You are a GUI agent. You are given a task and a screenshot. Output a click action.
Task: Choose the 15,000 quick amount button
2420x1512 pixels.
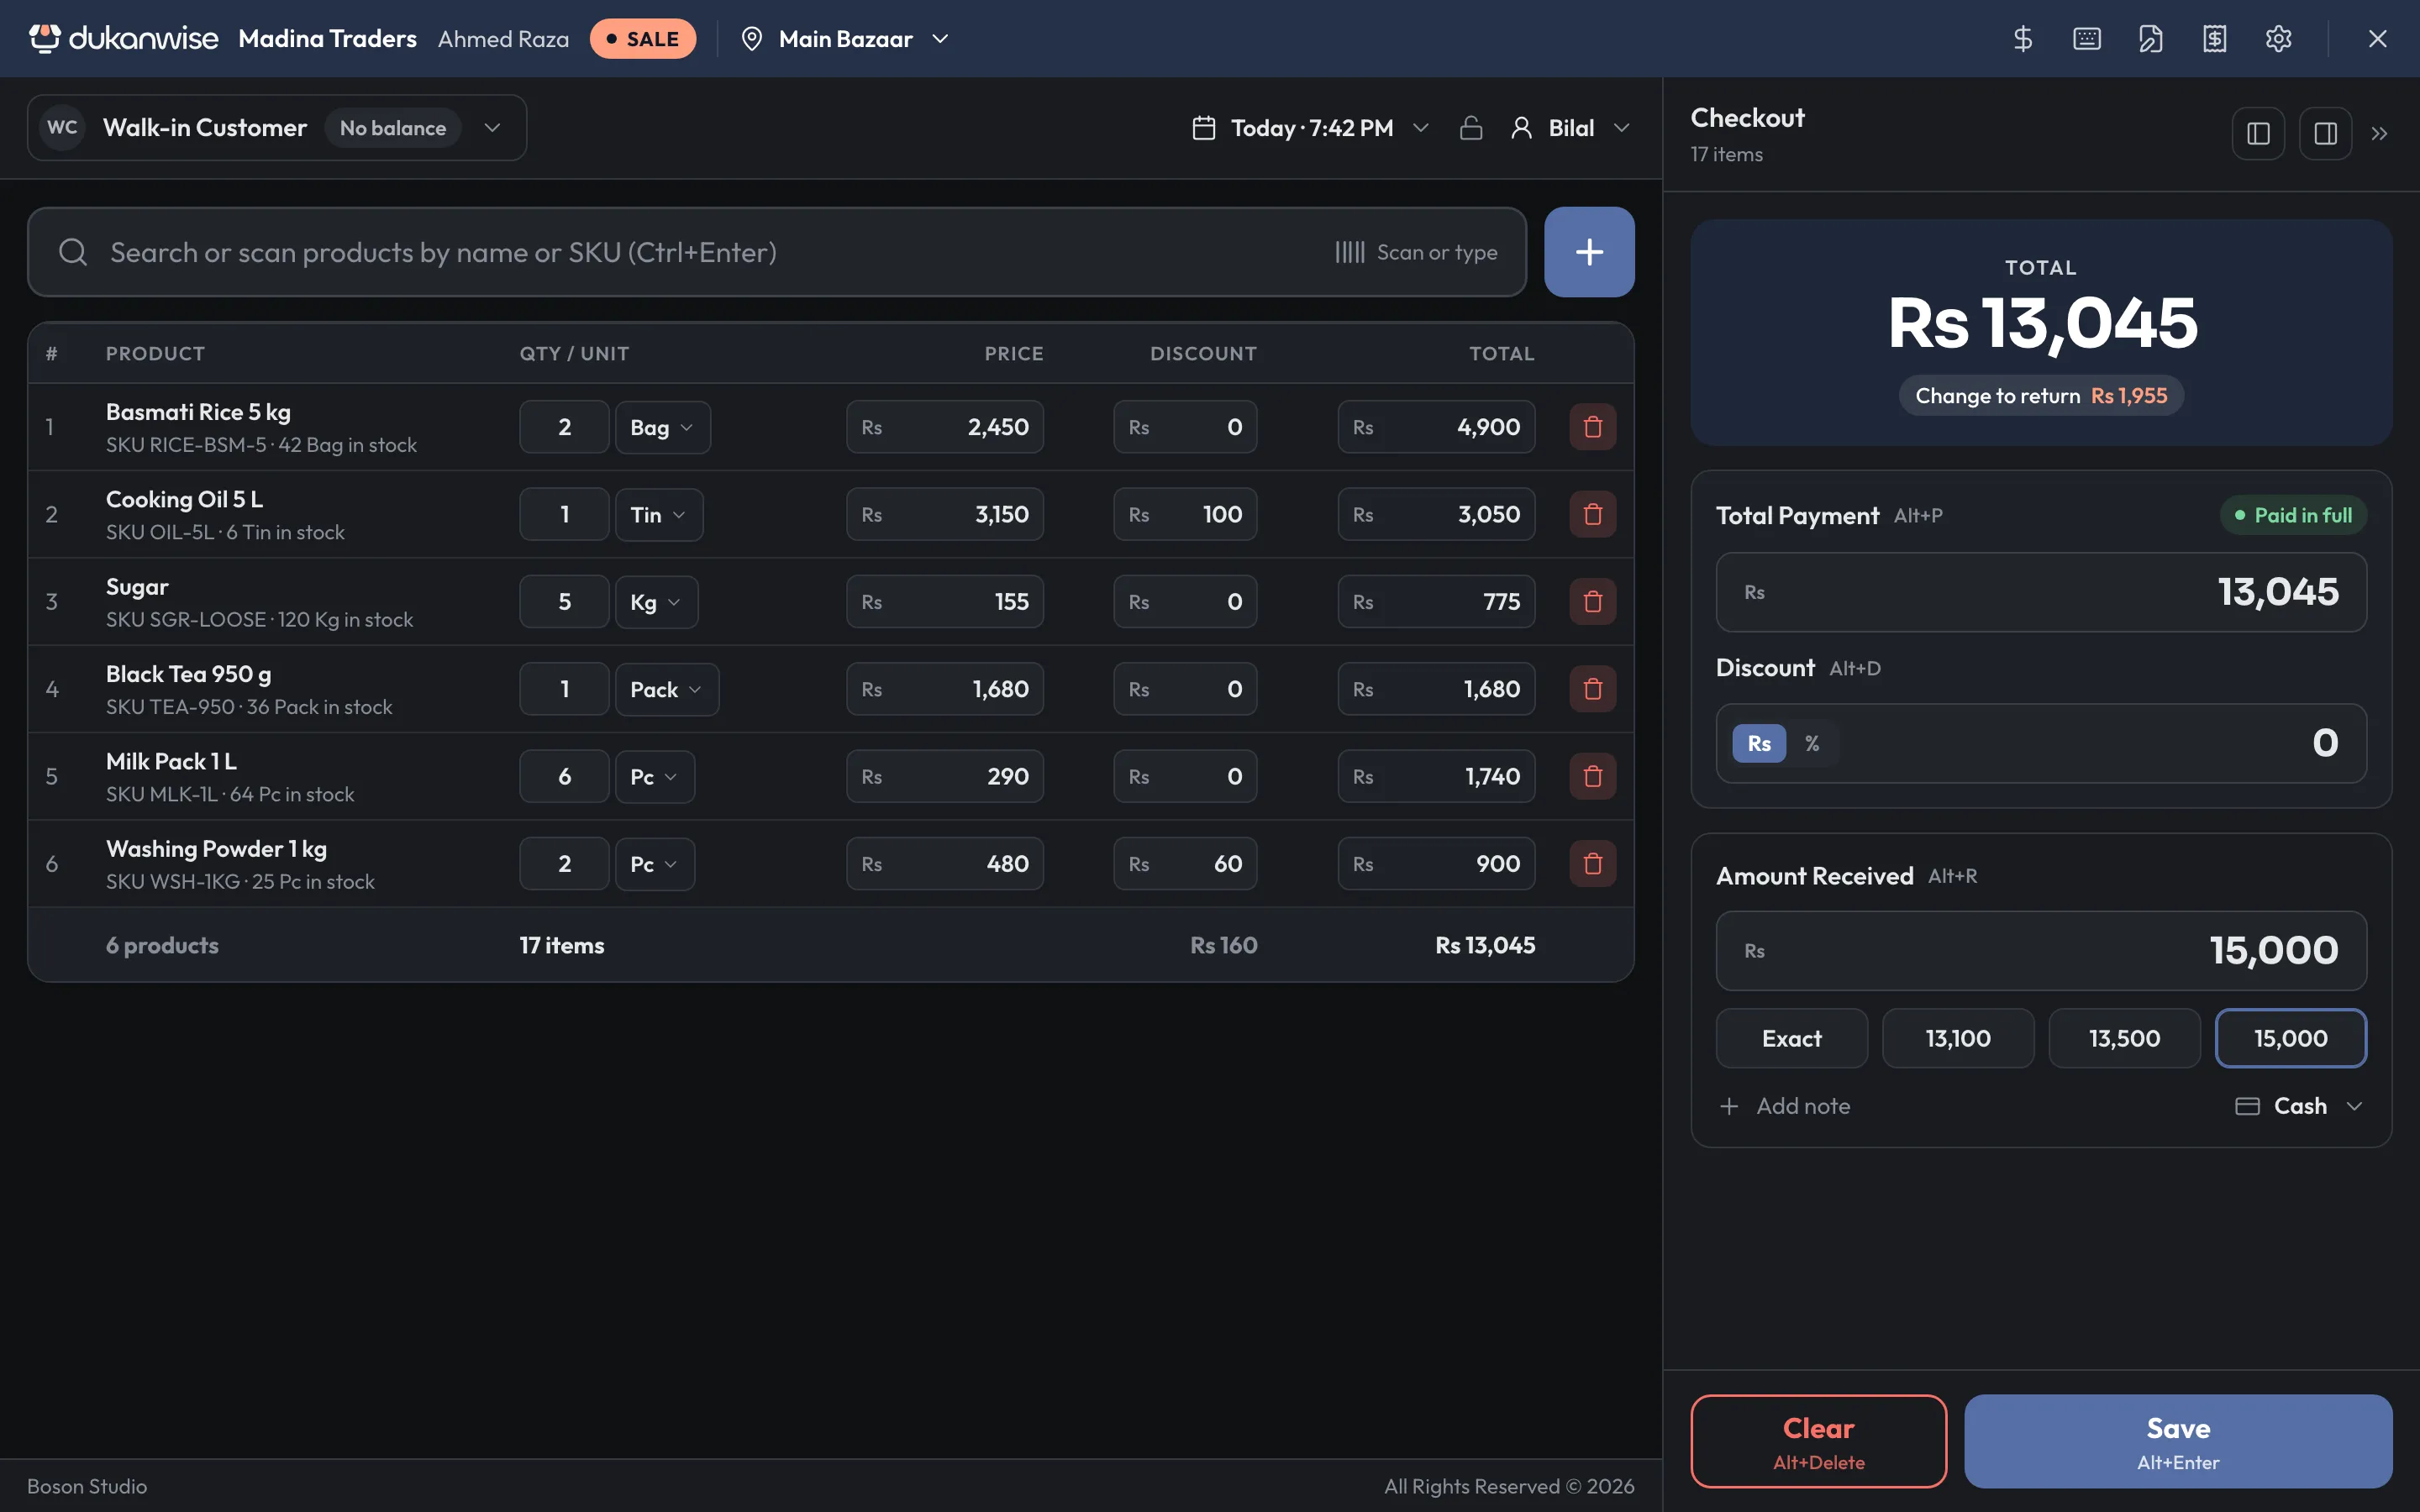[2291, 1038]
